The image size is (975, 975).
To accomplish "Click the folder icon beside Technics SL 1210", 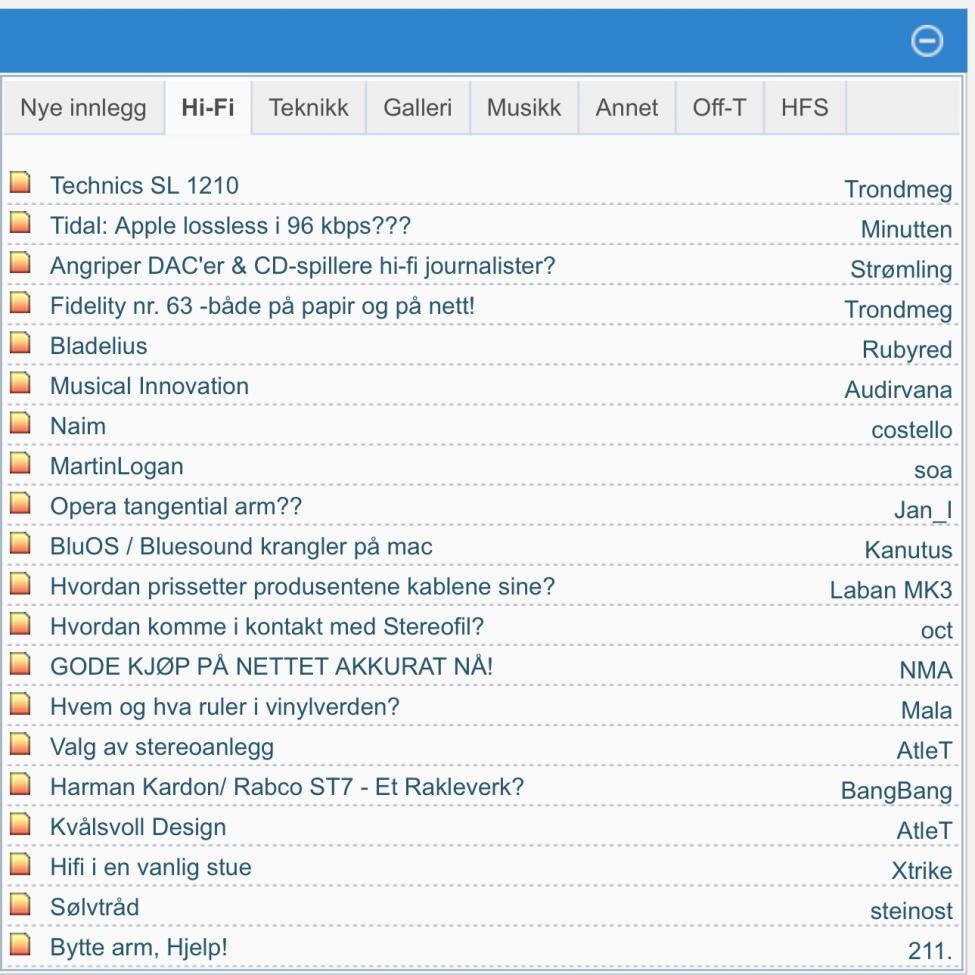I will [x=20, y=182].
